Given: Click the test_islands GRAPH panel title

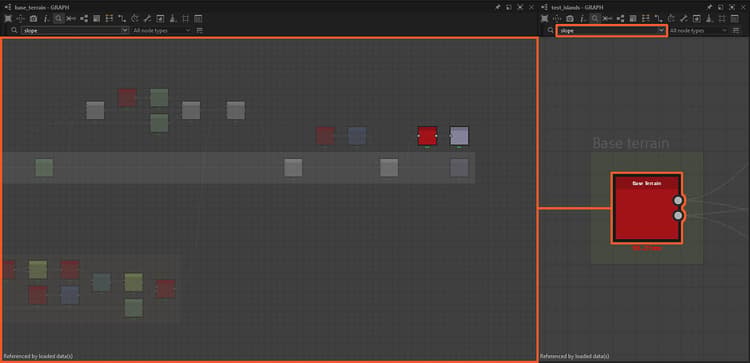Looking at the screenshot, I should click(x=577, y=7).
